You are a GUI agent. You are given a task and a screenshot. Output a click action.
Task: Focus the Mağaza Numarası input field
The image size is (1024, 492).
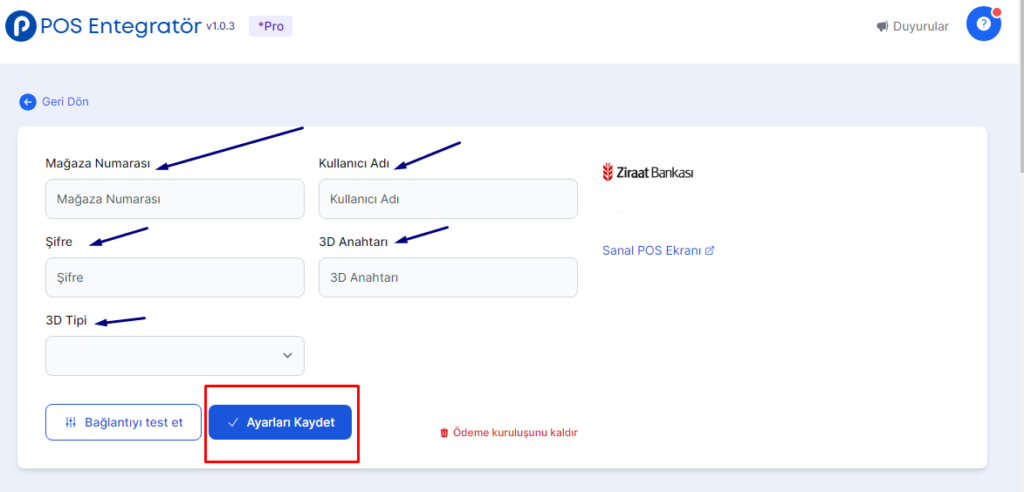175,199
